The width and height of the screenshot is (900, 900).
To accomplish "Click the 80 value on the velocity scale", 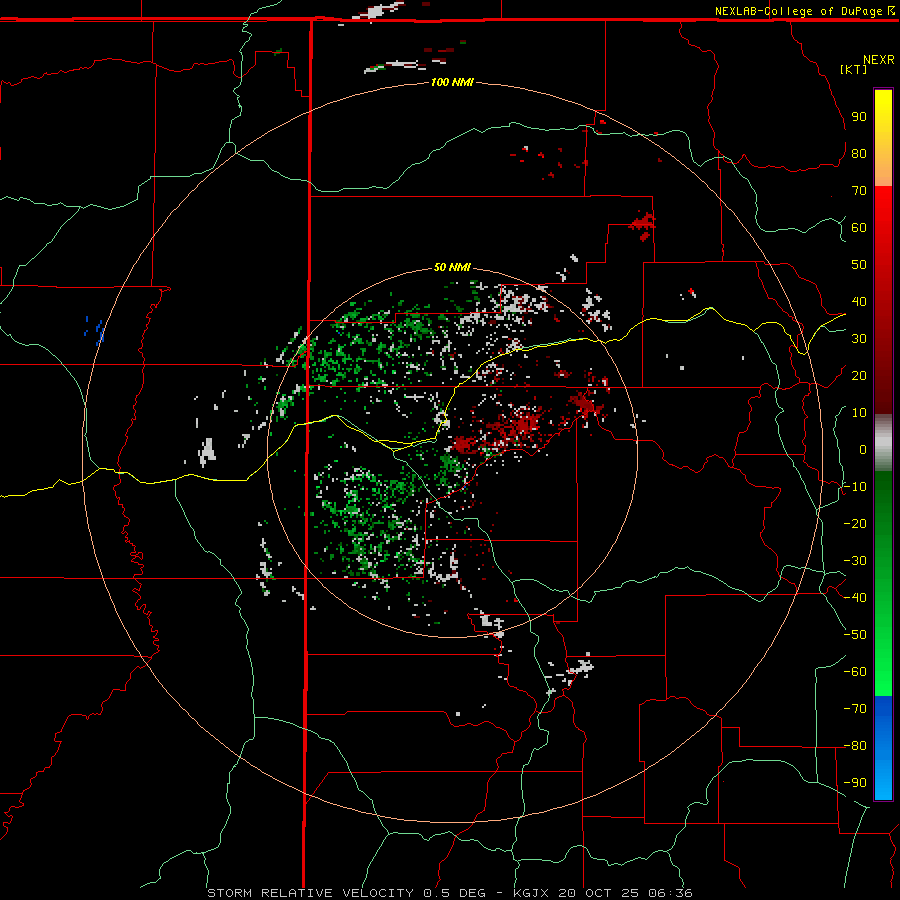I will [859, 154].
